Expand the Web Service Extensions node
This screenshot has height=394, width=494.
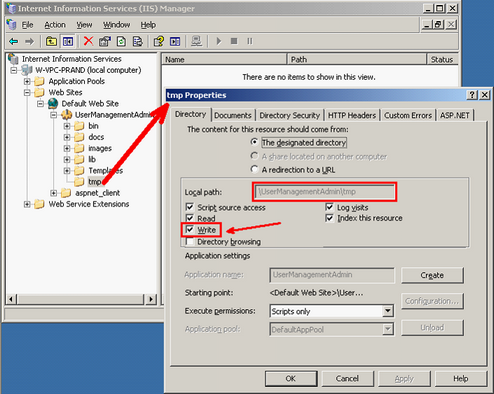[x=27, y=204]
